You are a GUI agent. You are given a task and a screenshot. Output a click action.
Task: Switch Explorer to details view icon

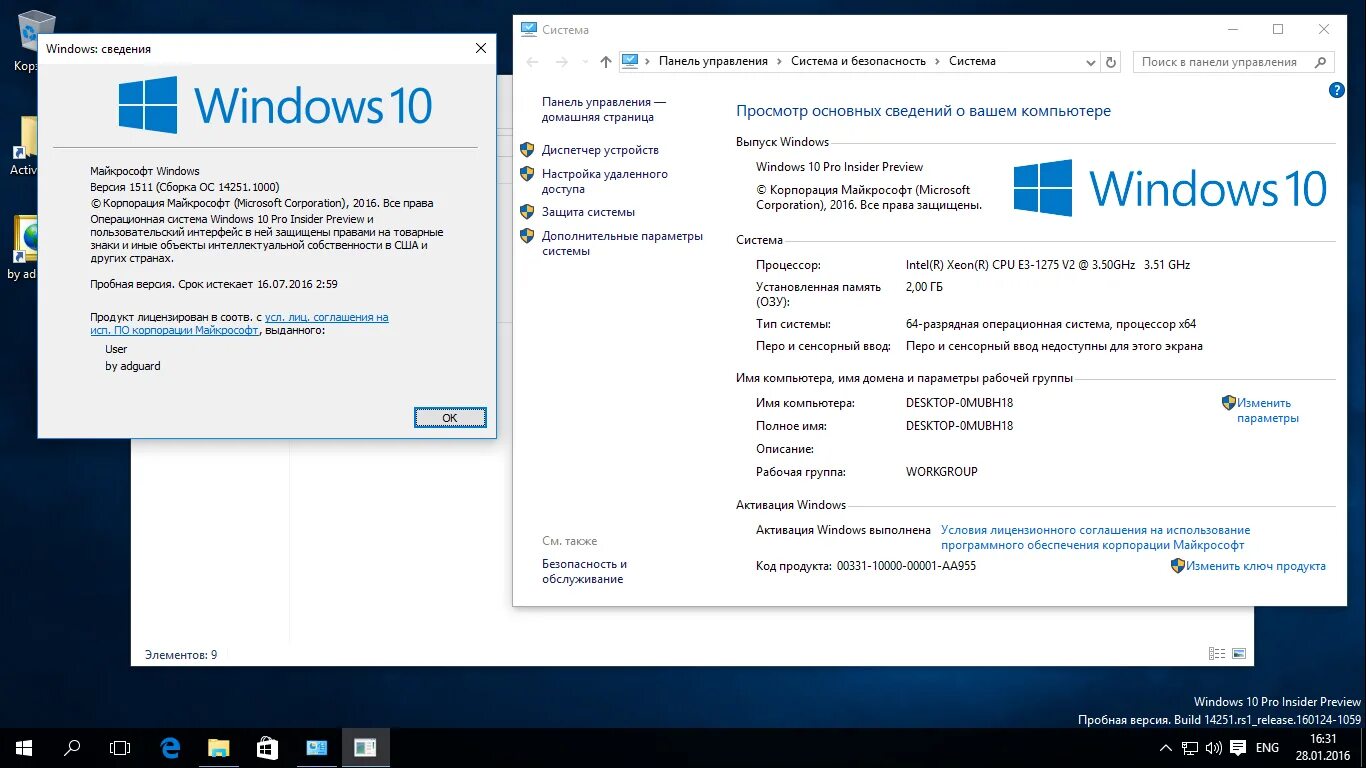1217,654
